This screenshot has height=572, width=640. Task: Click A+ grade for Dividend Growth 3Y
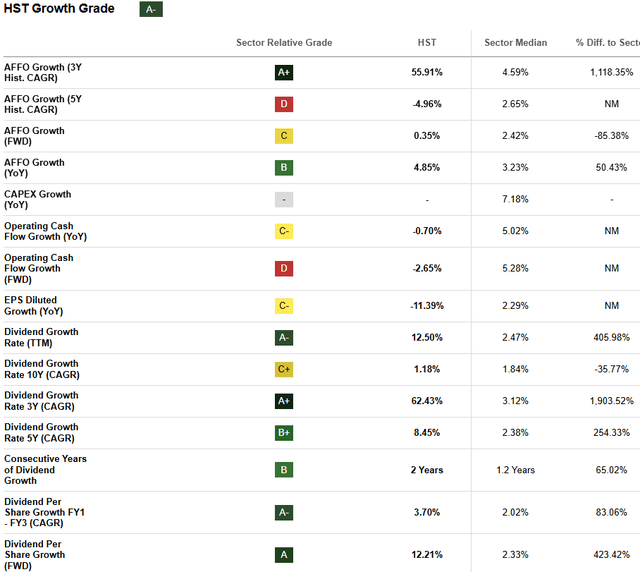(284, 401)
